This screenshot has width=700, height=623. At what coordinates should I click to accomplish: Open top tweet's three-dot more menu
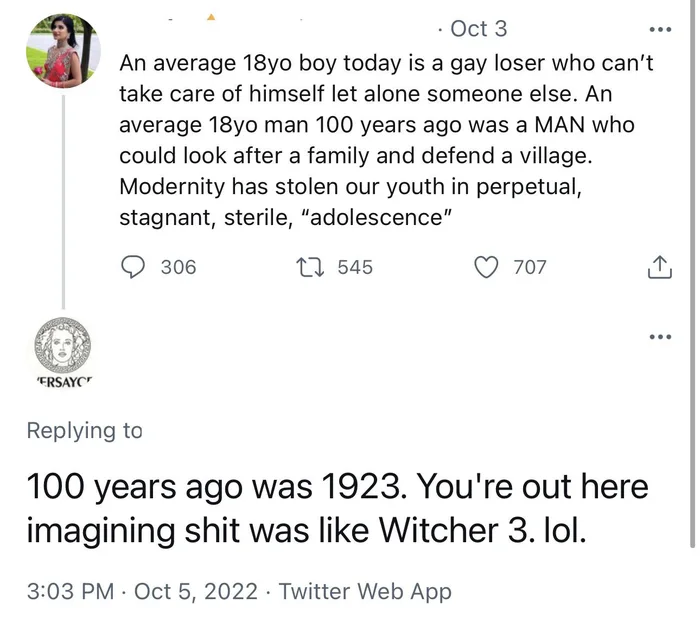(660, 29)
